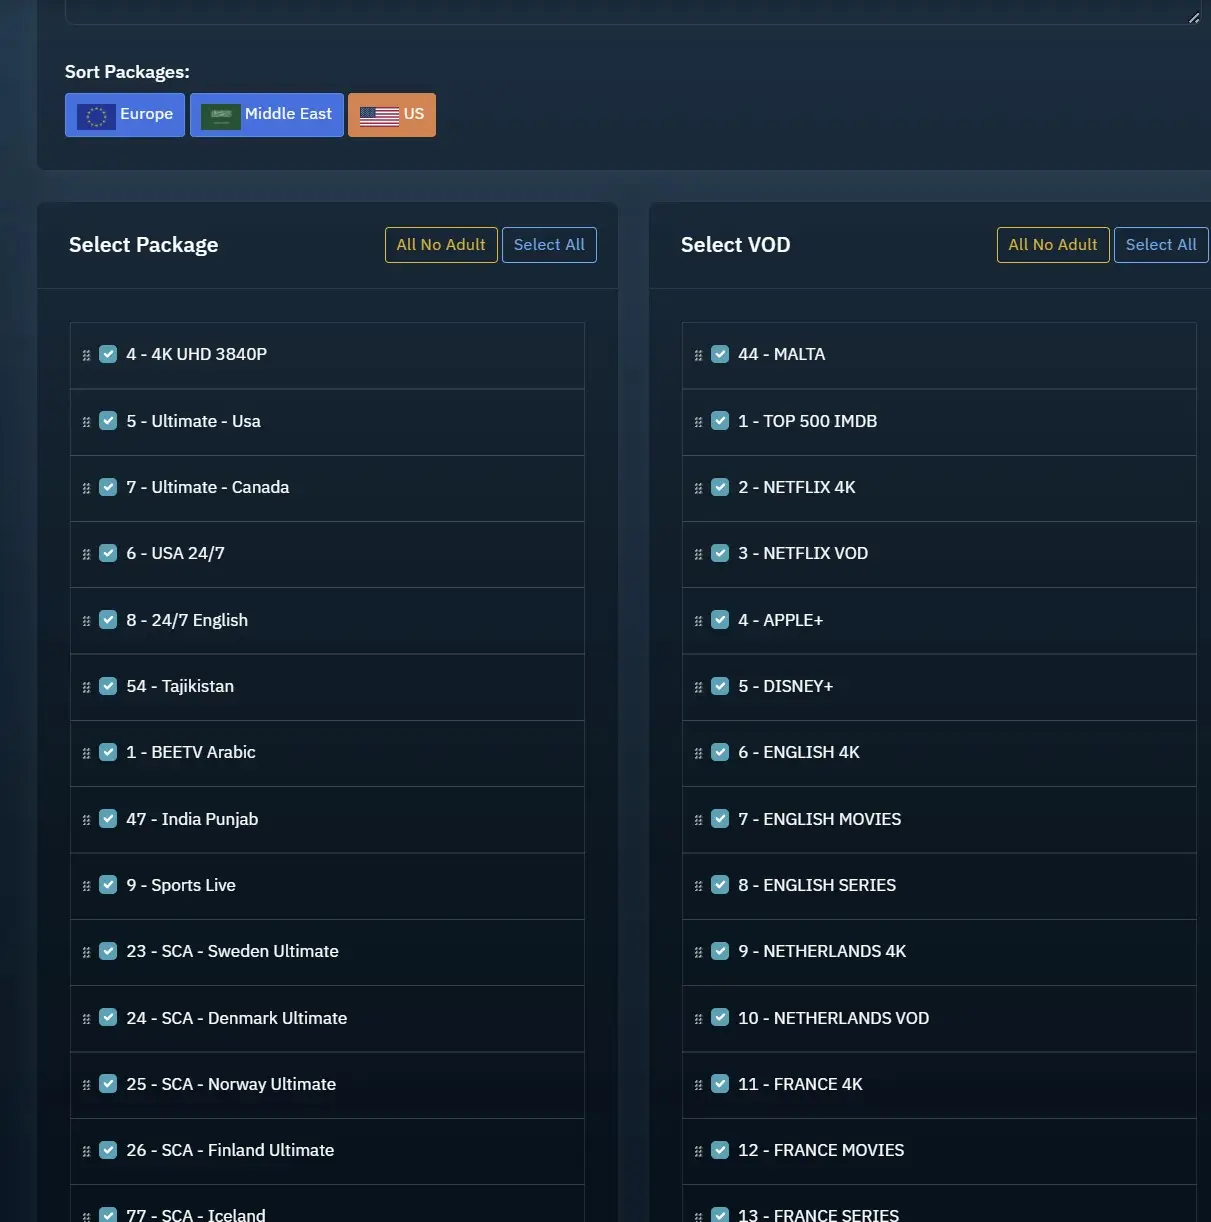1211x1222 pixels.
Task: Deselect the 54 - Tajikistan checkbox
Action: pos(108,686)
